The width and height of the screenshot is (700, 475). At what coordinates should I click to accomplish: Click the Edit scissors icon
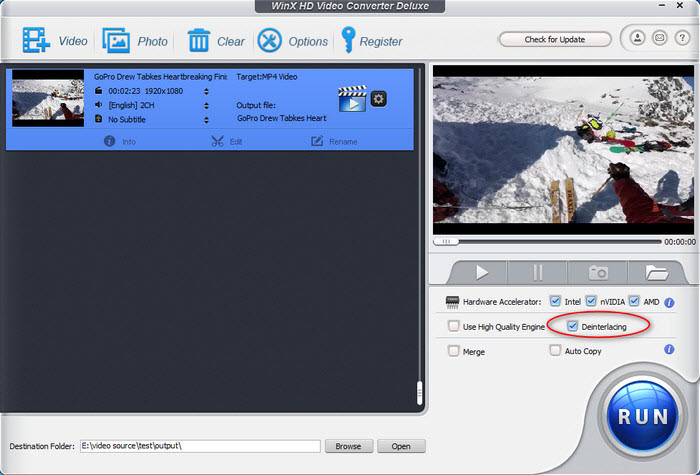[218, 141]
